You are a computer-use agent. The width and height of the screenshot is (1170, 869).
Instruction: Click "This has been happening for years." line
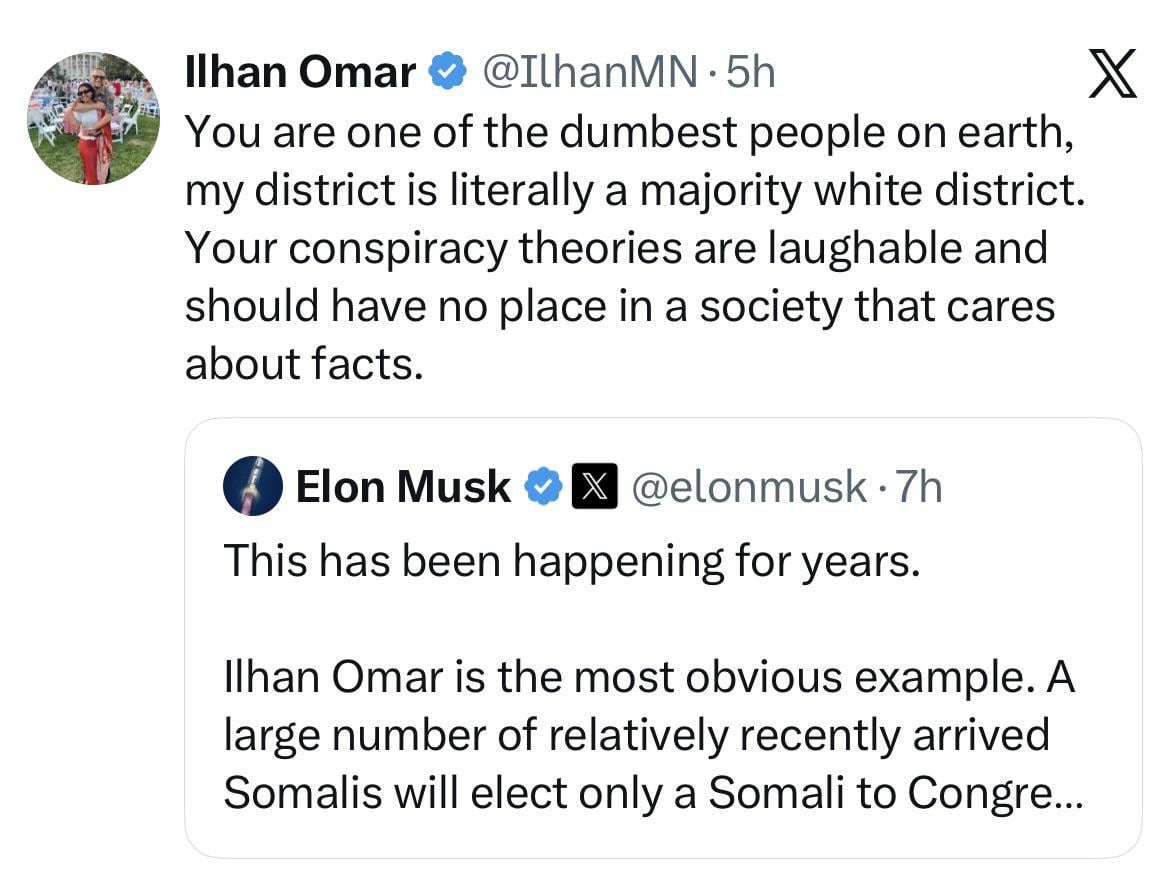click(571, 562)
